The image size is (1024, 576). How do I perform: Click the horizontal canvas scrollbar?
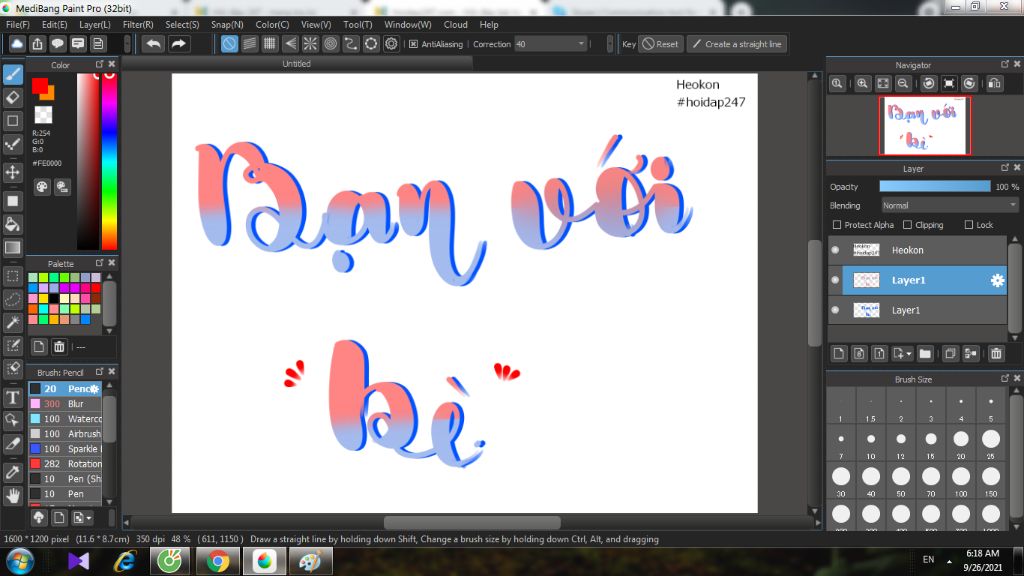472,523
